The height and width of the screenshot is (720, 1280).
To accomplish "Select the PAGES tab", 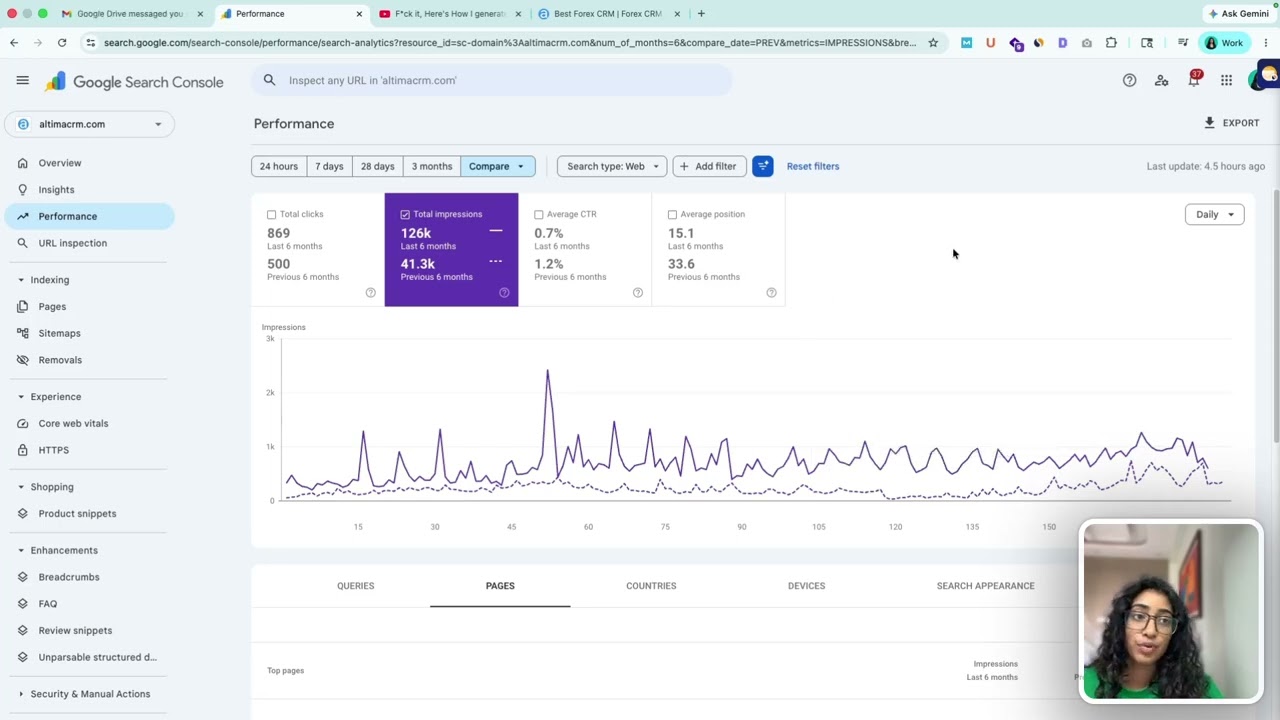I will (500, 586).
